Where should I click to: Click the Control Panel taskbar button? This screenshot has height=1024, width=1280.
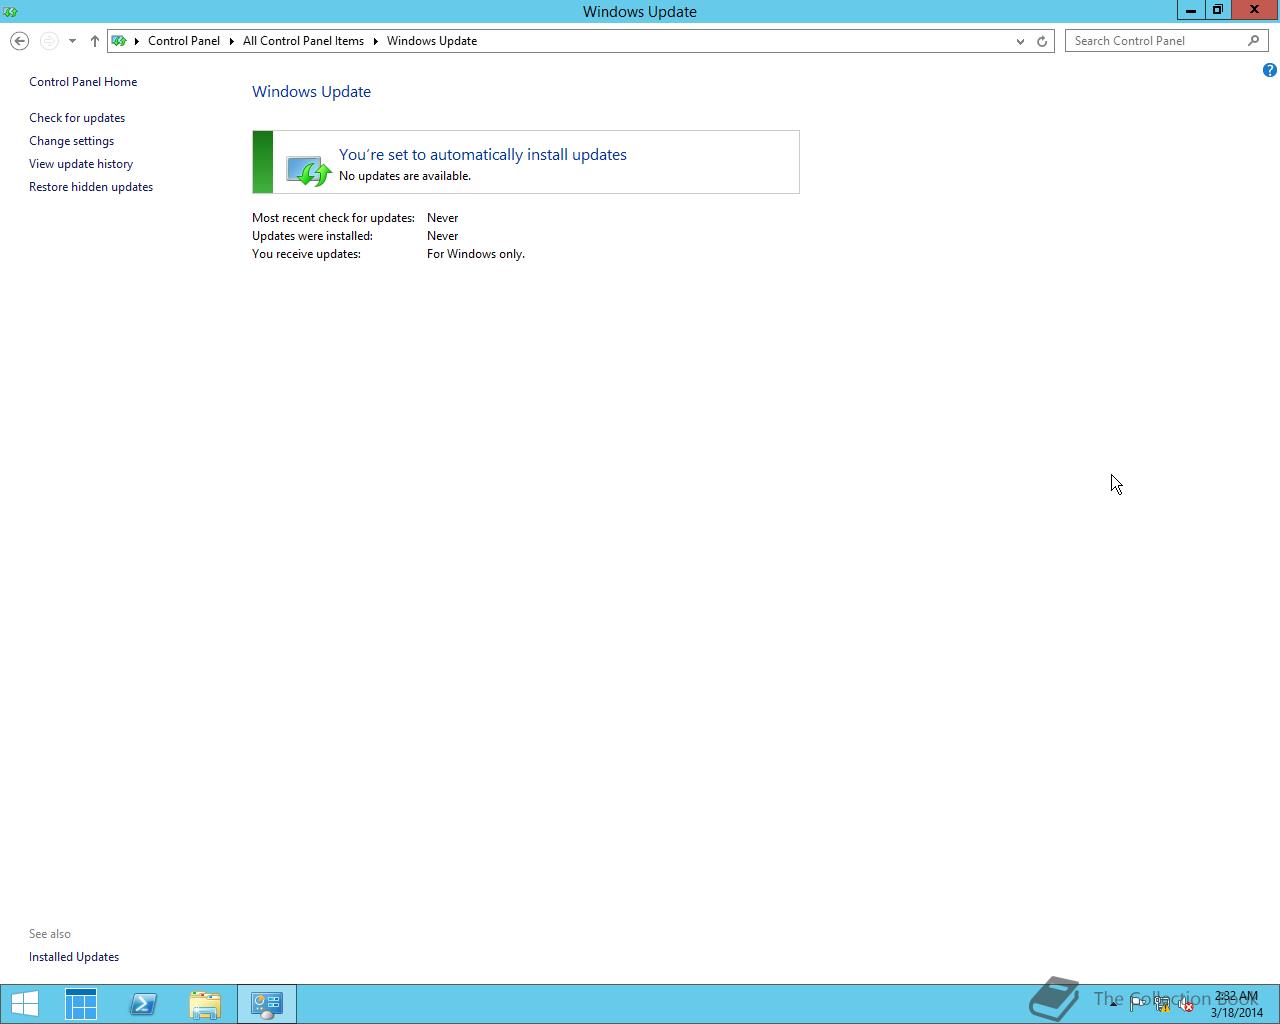tap(267, 1004)
